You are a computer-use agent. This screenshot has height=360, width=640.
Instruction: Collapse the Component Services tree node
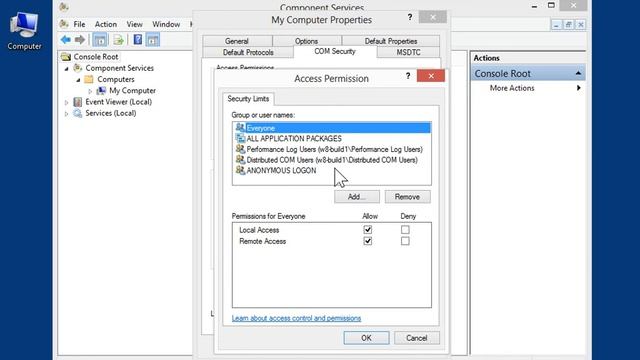click(x=67, y=69)
